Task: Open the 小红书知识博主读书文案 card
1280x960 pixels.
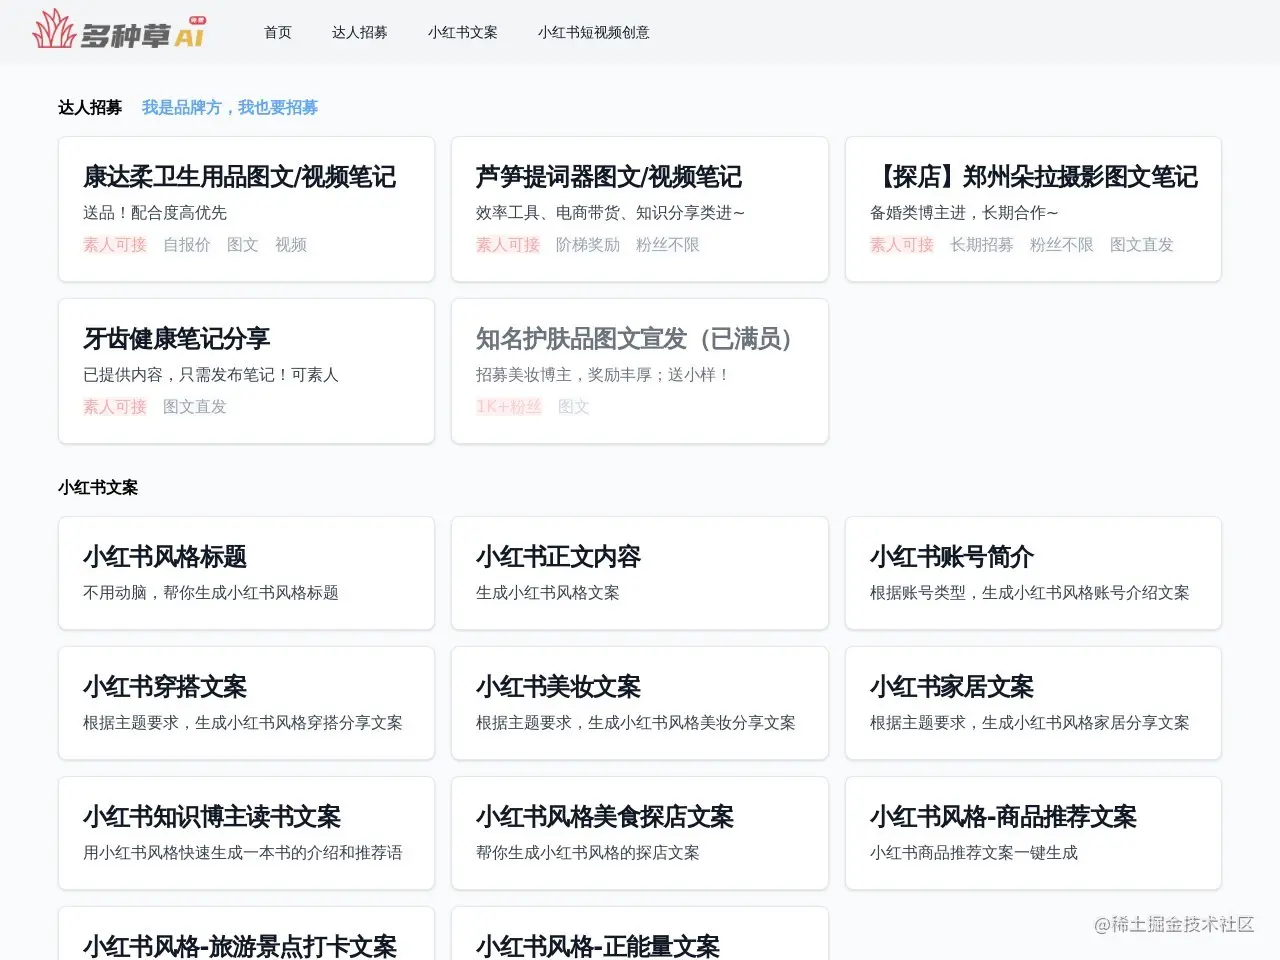Action: point(246,833)
